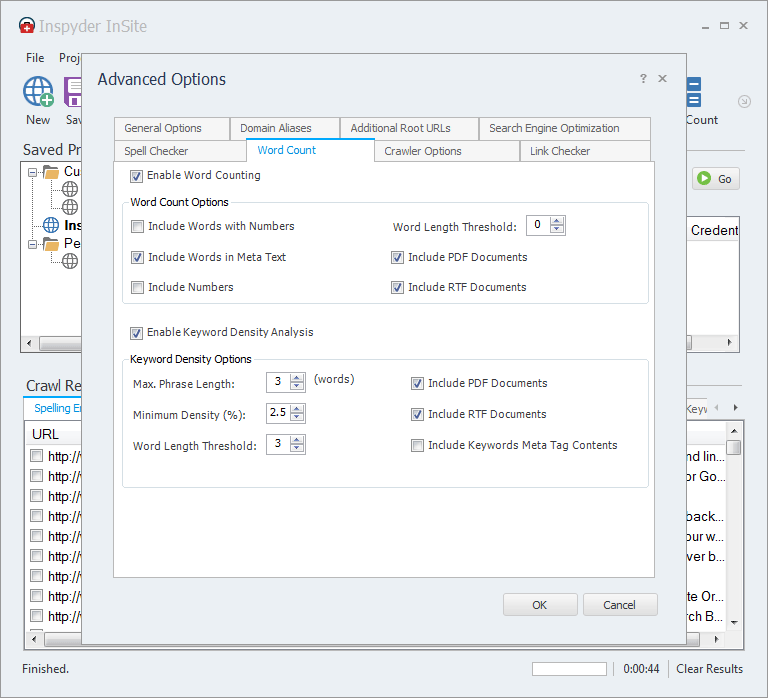
Task: Click the Go button in main window
Action: (716, 179)
